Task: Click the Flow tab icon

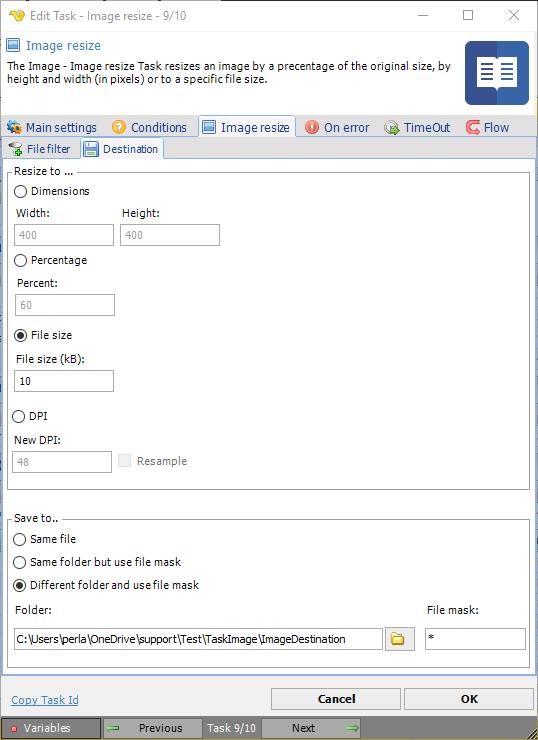Action: point(472,127)
